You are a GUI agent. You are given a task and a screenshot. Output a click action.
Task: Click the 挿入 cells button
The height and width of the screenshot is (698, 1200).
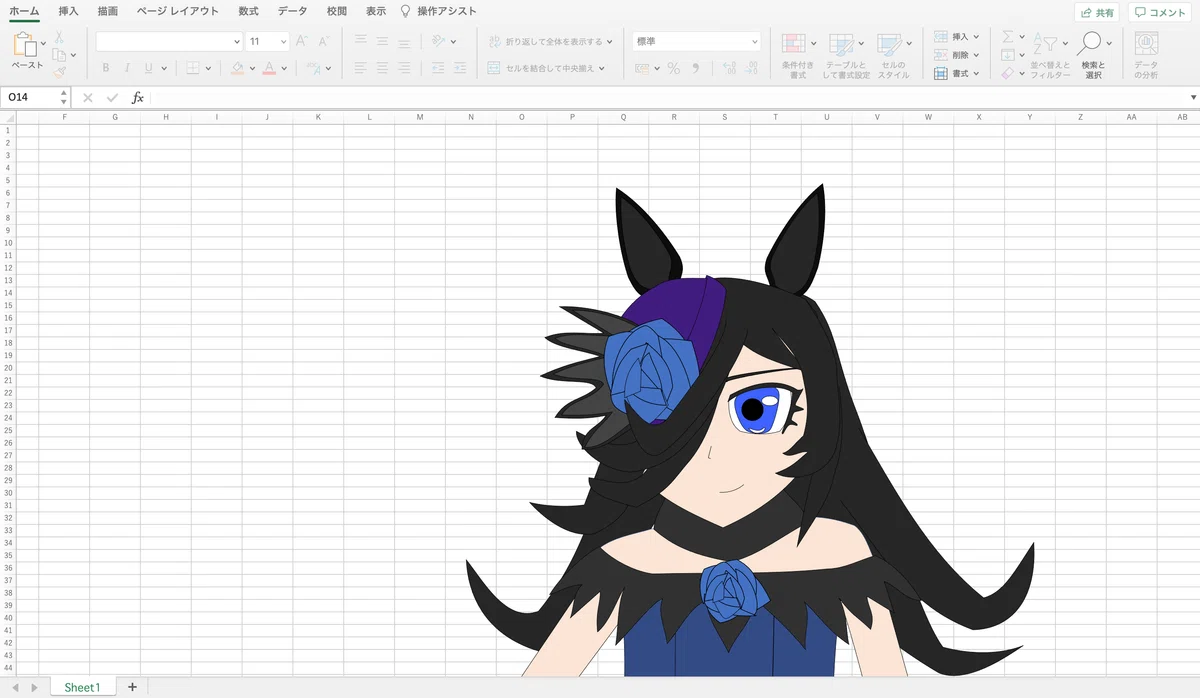pos(956,36)
